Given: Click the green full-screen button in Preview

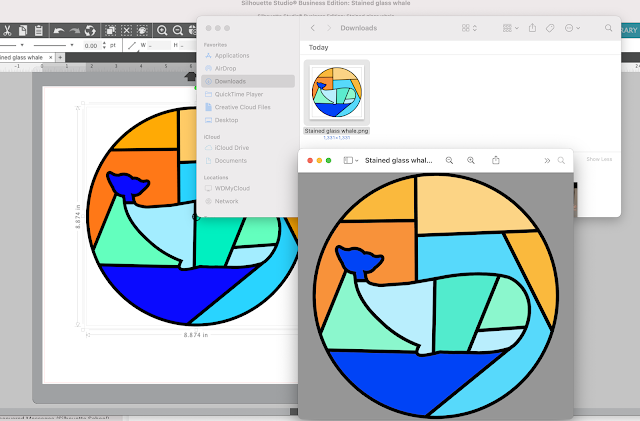Looking at the screenshot, I should (329, 160).
